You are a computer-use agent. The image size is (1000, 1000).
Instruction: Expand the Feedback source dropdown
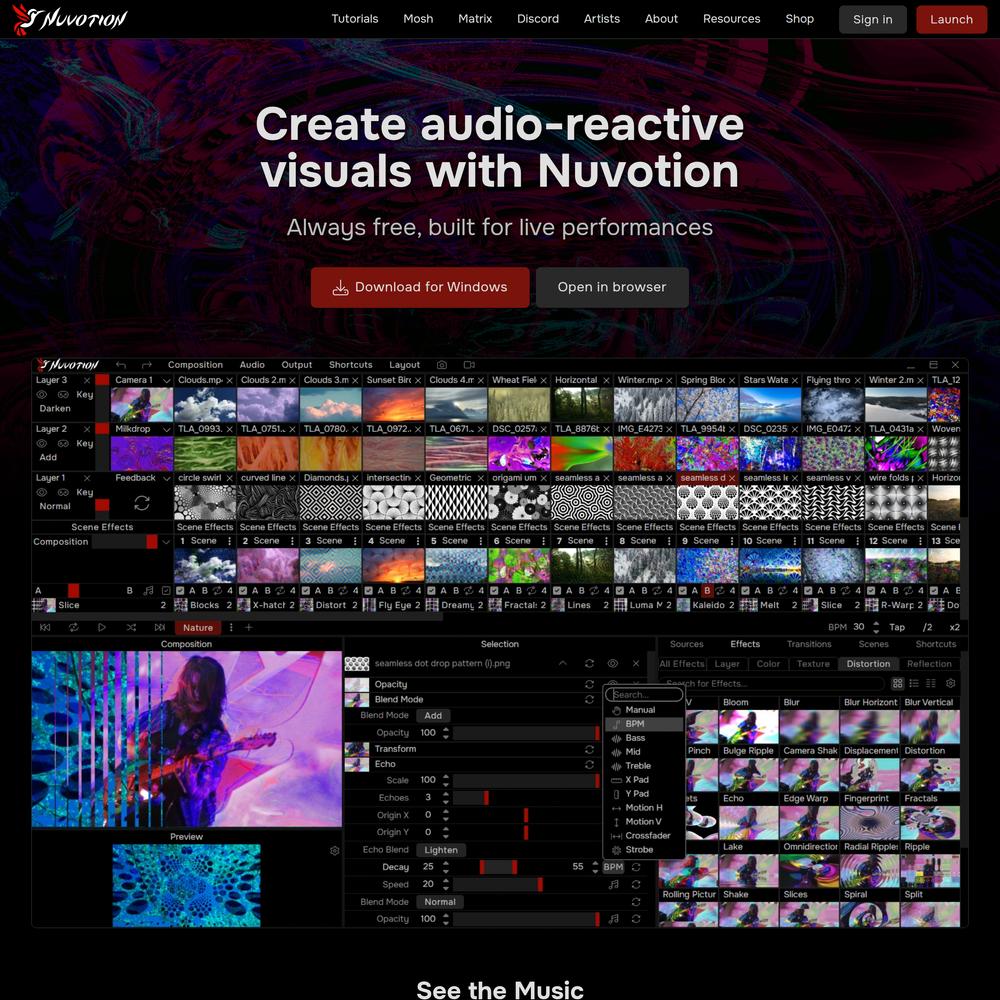(x=166, y=478)
